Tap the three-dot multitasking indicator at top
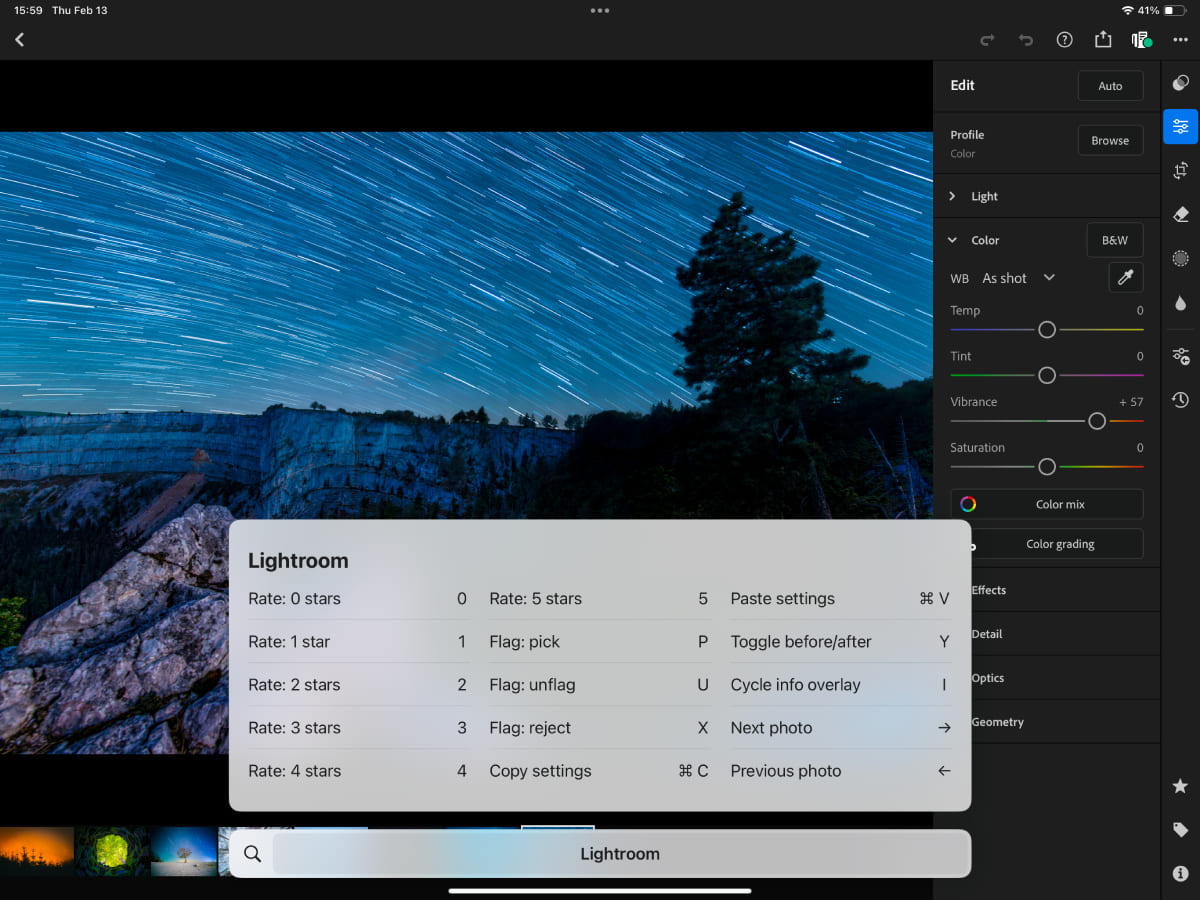1200x900 pixels. click(600, 10)
